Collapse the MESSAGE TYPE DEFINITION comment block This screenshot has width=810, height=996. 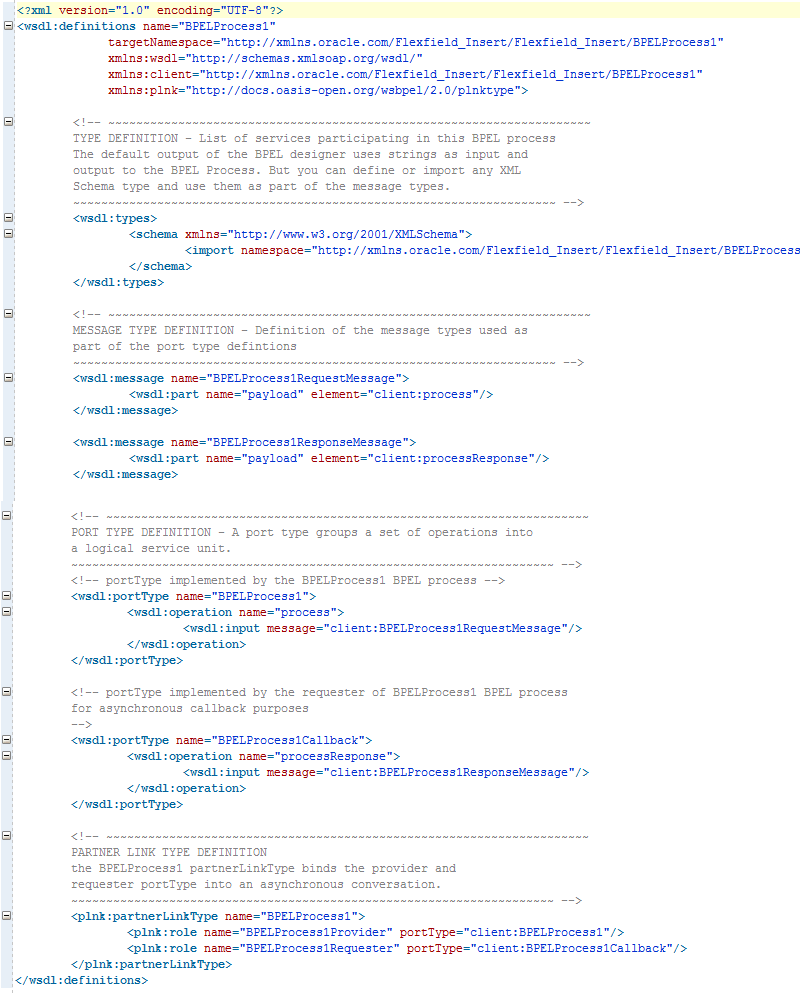coord(8,313)
